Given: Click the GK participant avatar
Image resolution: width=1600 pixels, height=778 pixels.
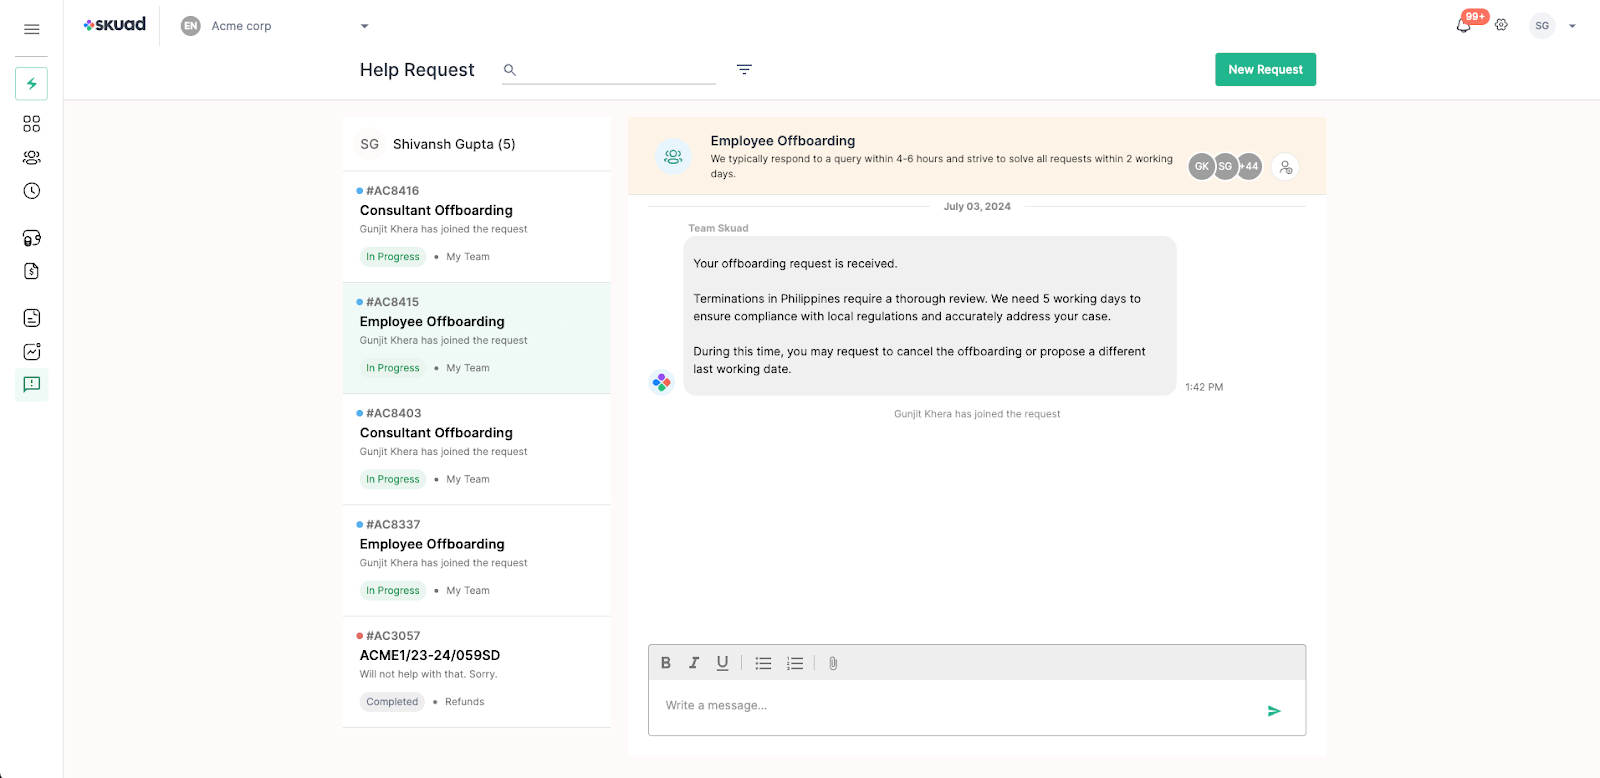Looking at the screenshot, I should point(1201,167).
